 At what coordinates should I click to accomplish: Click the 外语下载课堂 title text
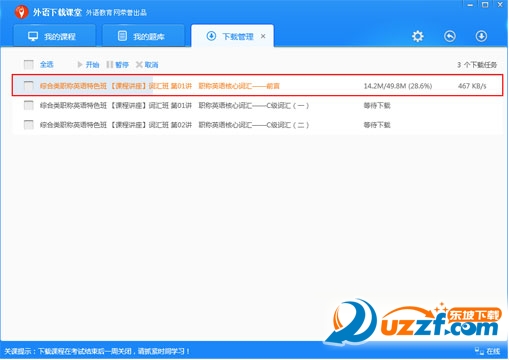click(x=57, y=13)
